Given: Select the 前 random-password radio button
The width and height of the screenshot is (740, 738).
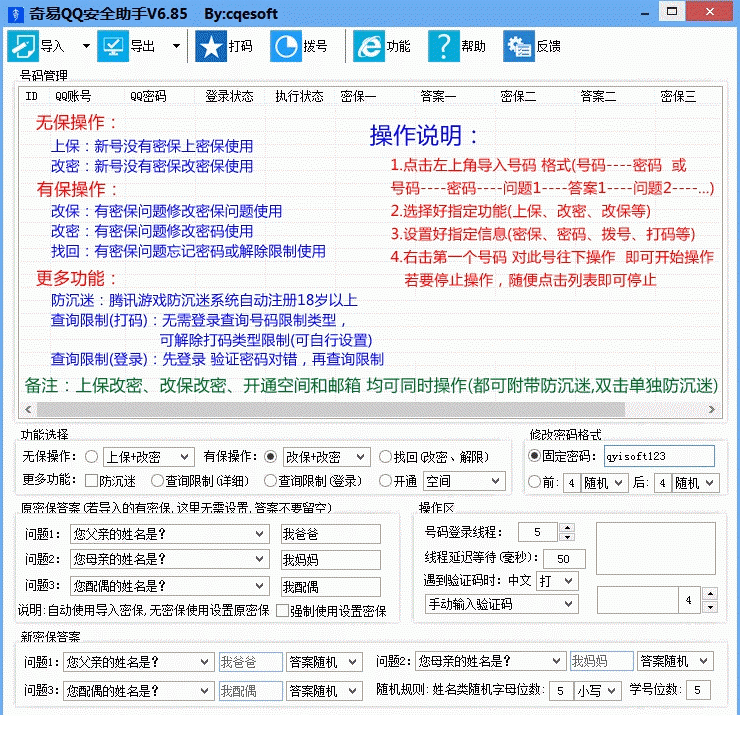Looking at the screenshot, I should point(534,482).
